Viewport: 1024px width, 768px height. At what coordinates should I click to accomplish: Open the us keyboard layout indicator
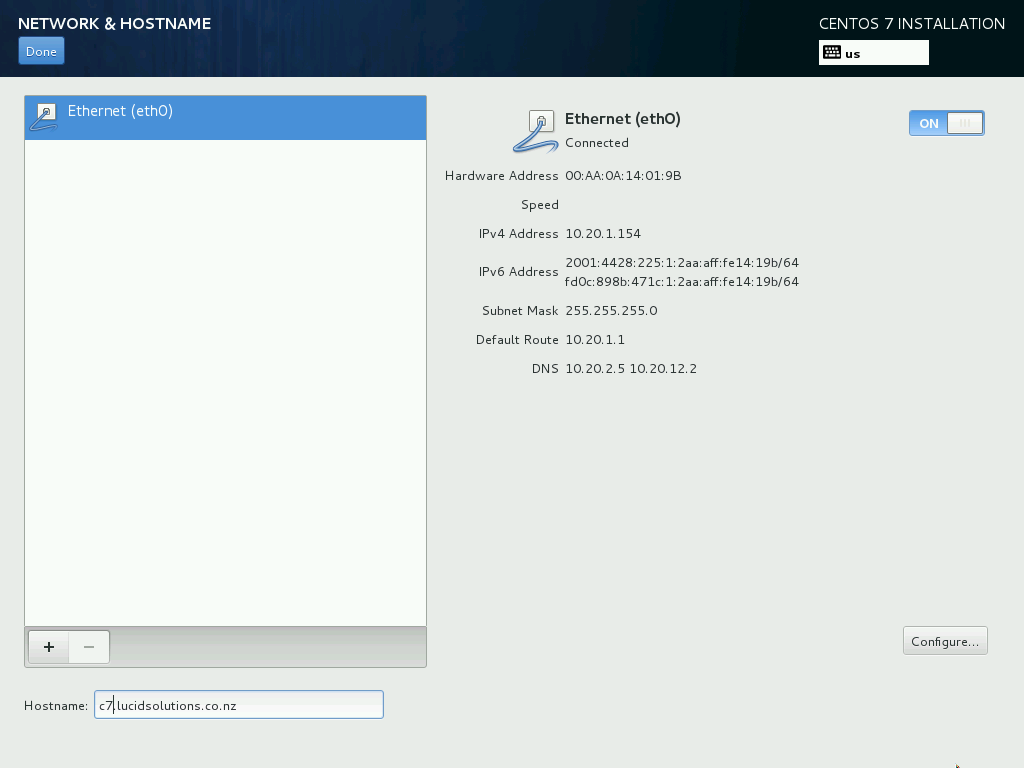pos(873,53)
